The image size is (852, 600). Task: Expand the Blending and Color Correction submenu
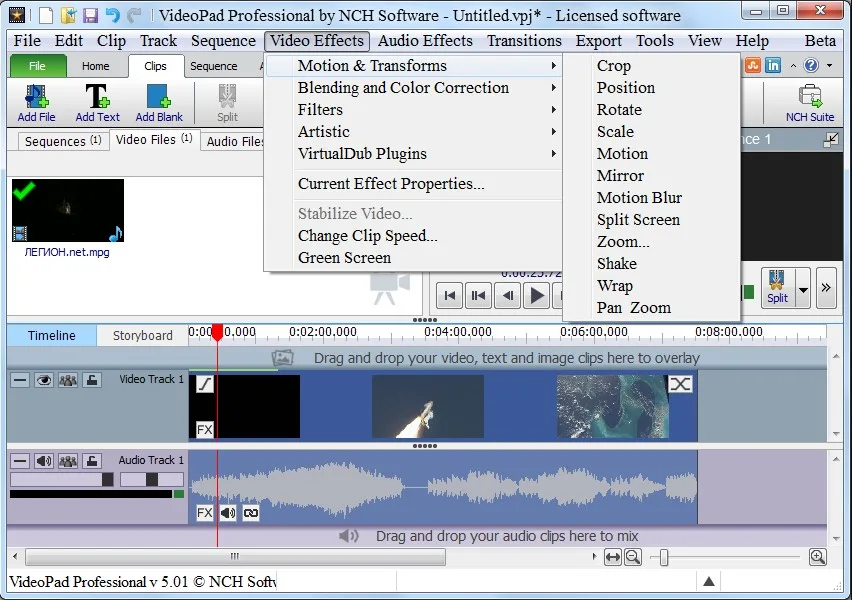(413, 88)
